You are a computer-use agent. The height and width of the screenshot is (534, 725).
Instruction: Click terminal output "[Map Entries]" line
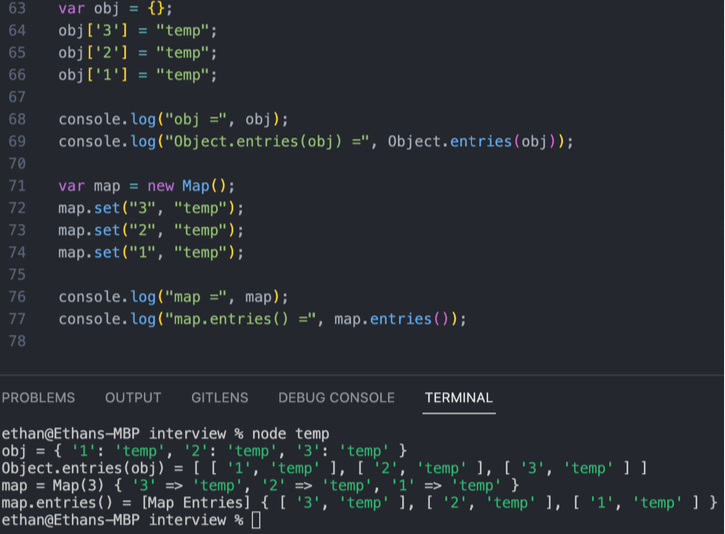(x=359, y=503)
